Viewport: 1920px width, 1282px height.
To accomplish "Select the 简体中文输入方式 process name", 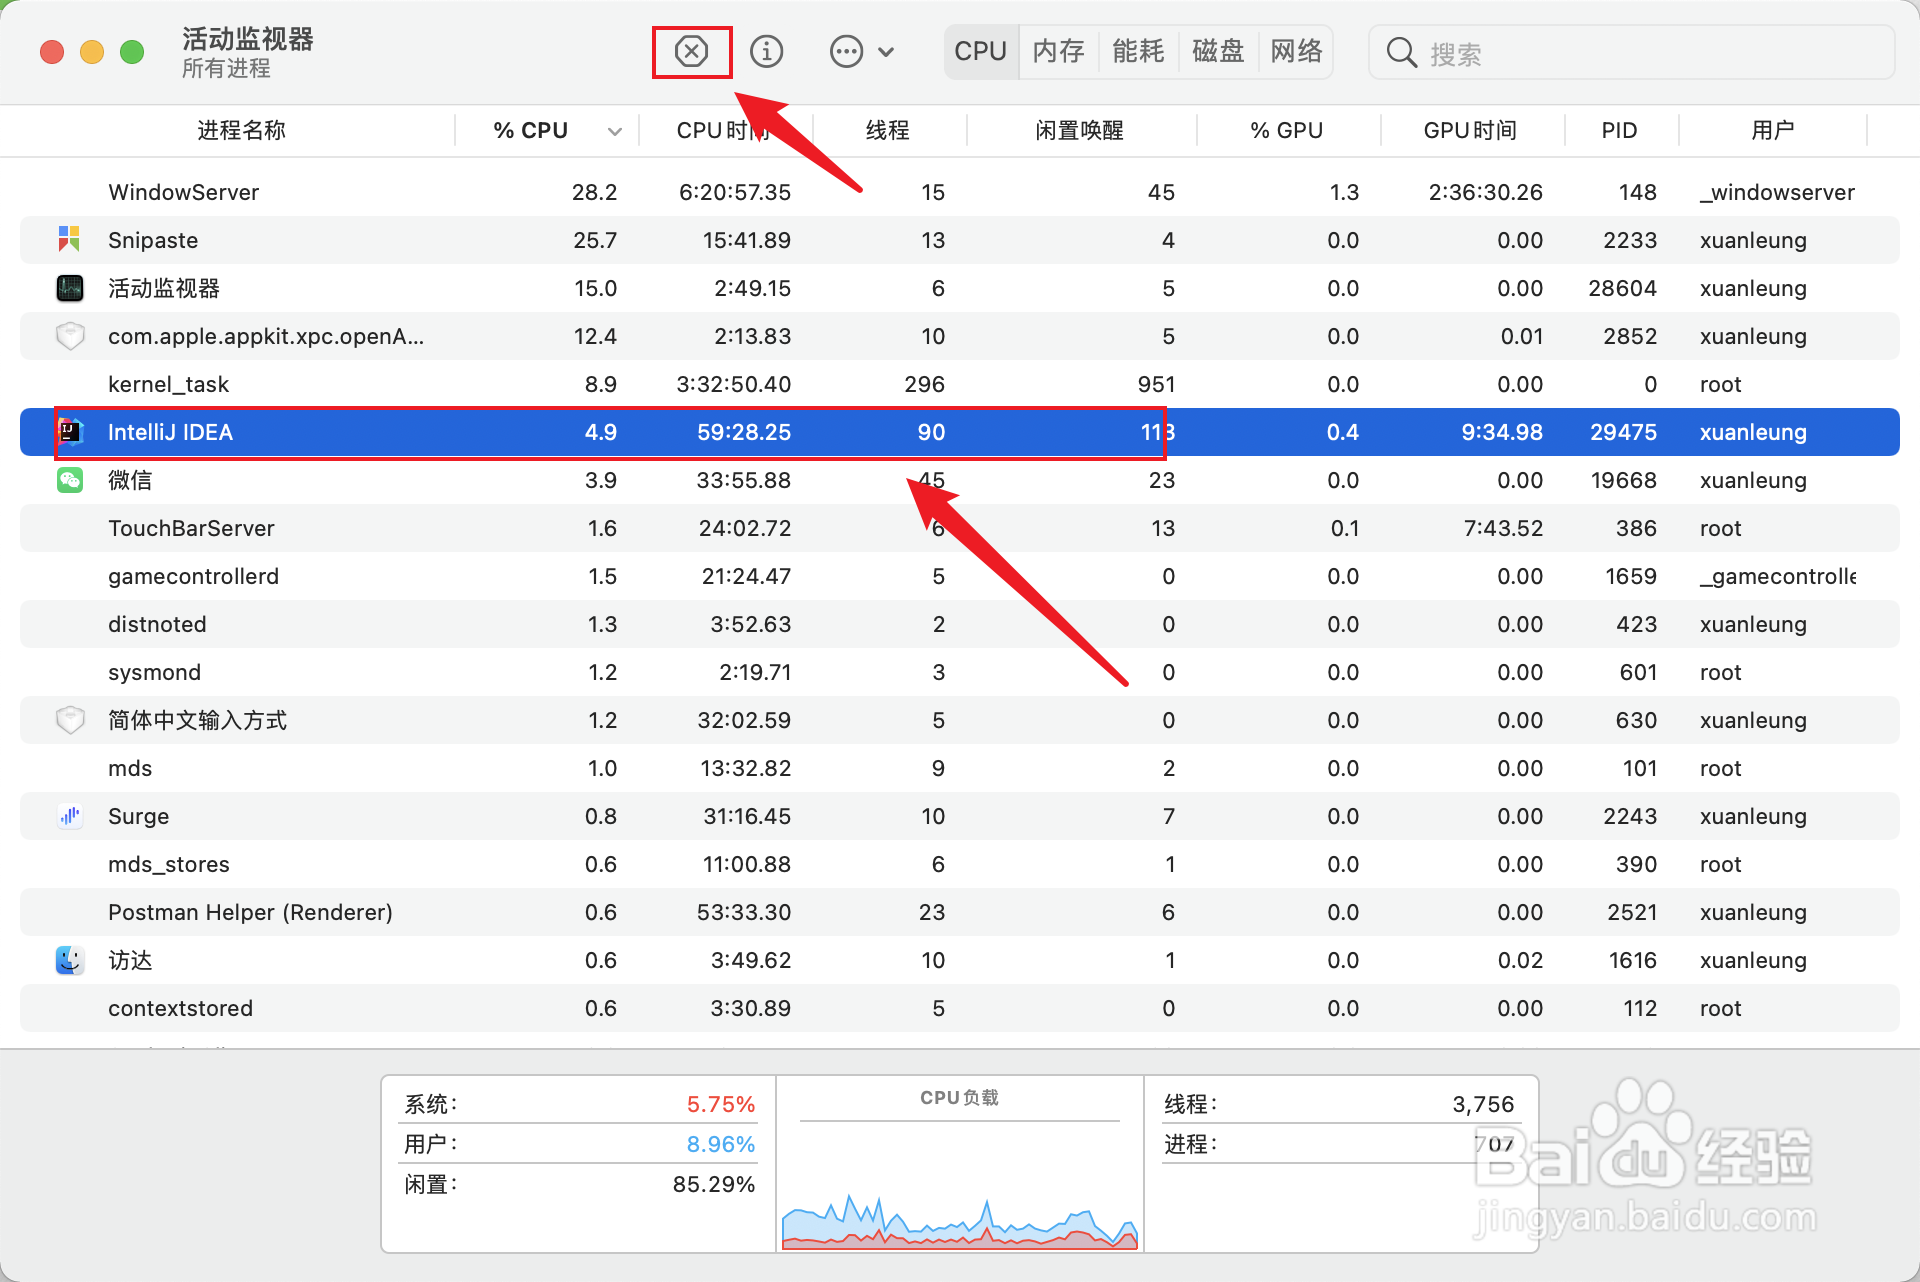I will [198, 720].
